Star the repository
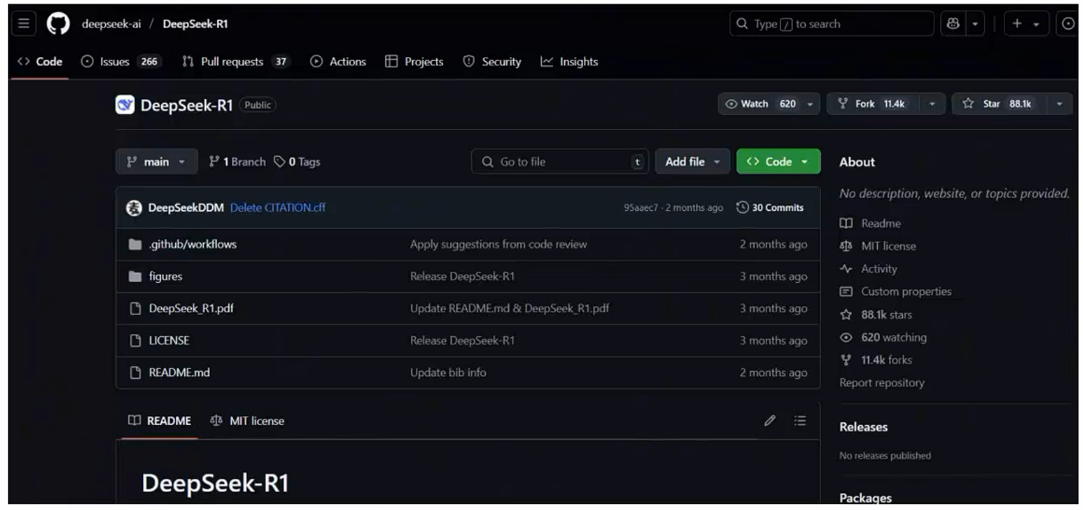1083x510 pixels. point(997,104)
